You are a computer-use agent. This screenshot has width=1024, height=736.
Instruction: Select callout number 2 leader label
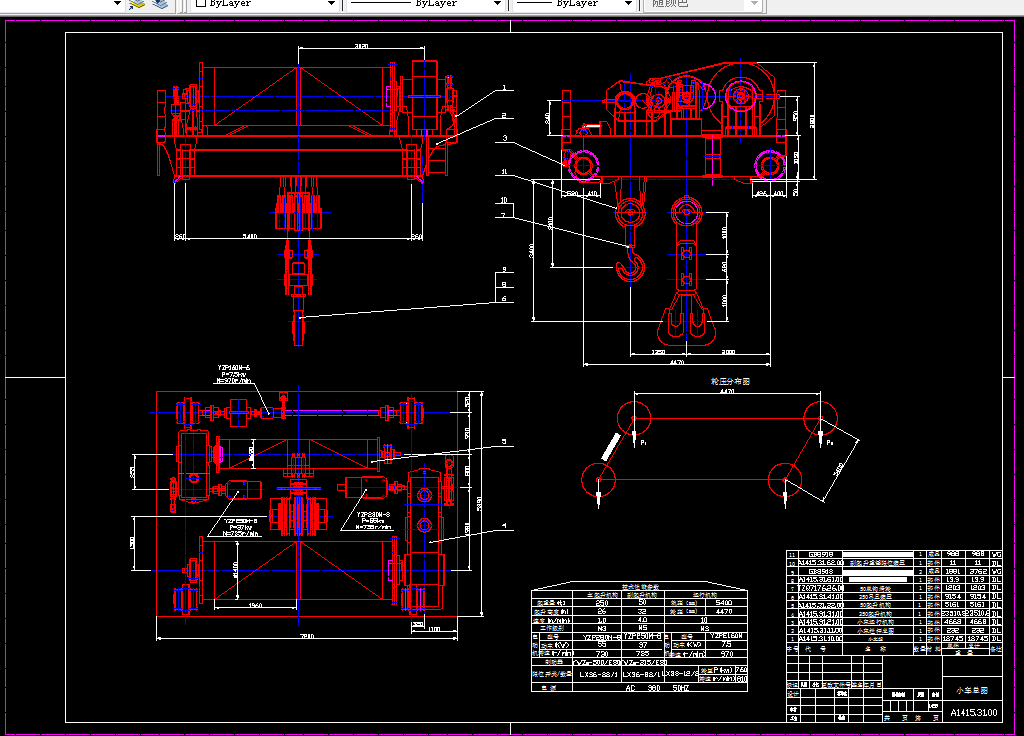click(x=504, y=115)
